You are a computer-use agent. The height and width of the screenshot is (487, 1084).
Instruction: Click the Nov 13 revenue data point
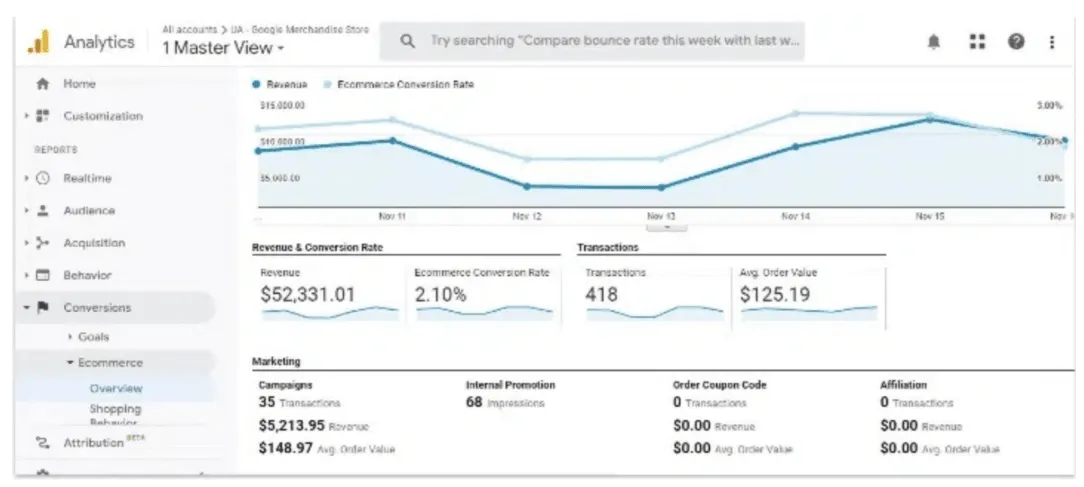pos(661,187)
